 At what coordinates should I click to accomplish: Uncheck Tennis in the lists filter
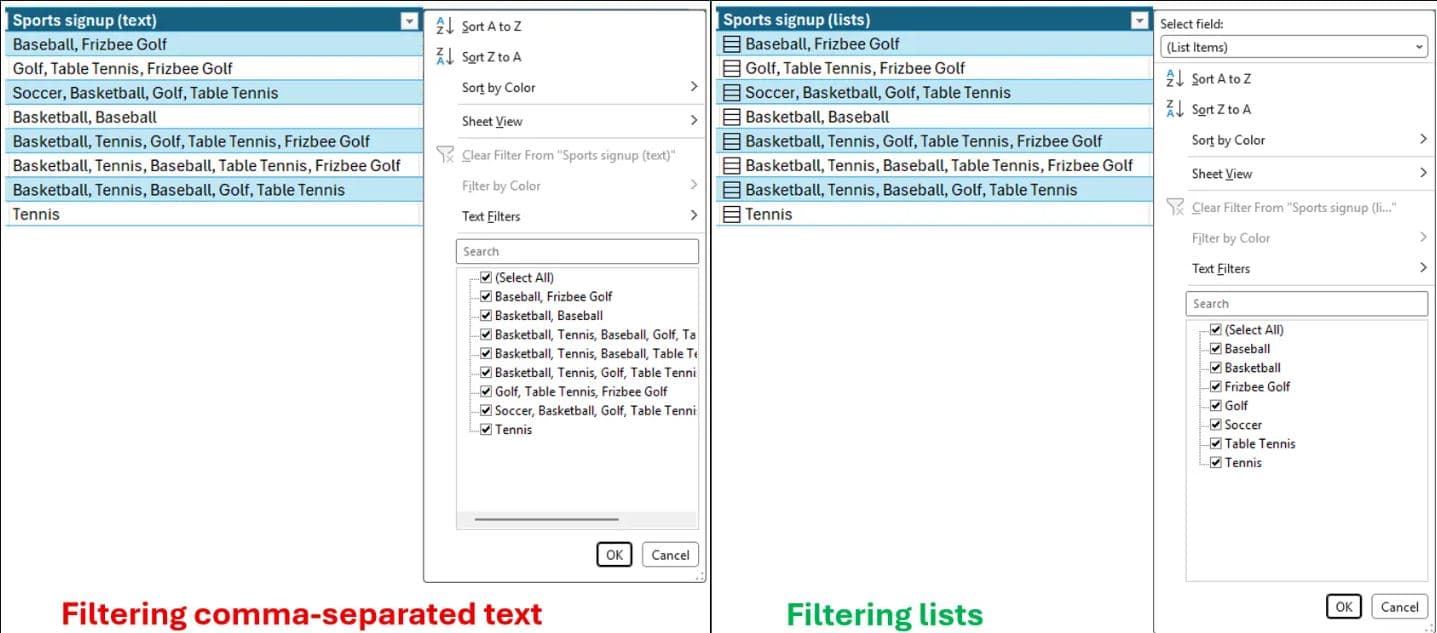[x=1216, y=462]
